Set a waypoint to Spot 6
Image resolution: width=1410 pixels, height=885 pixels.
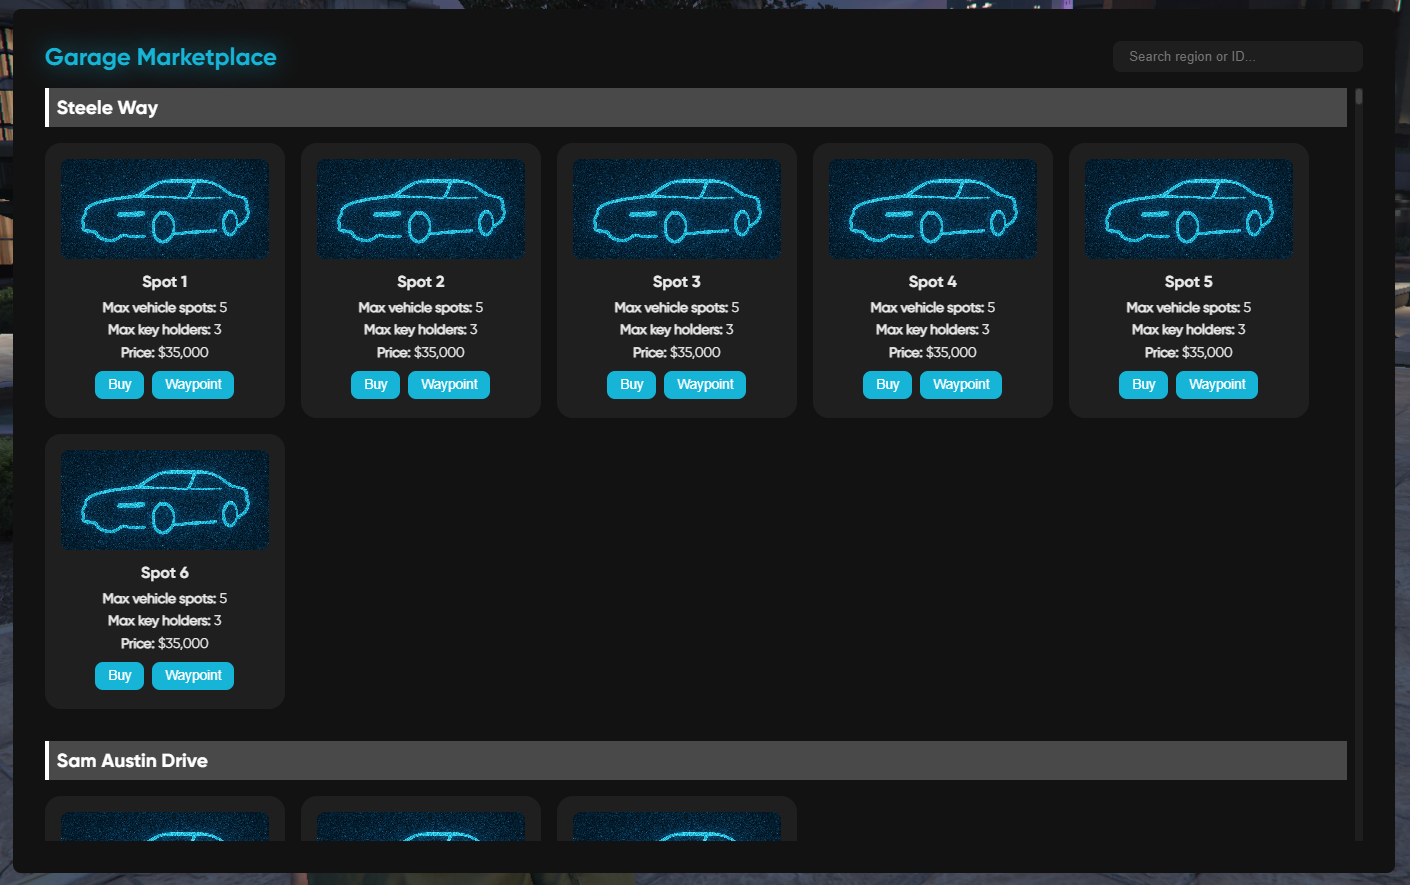[192, 675]
